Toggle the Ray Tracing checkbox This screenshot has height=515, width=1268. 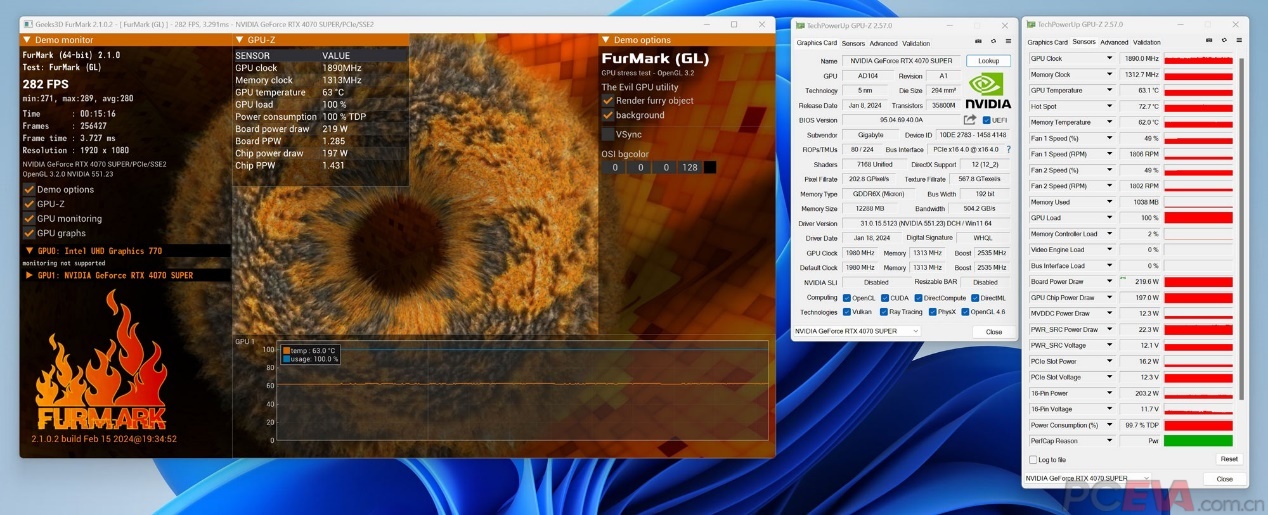coord(884,312)
